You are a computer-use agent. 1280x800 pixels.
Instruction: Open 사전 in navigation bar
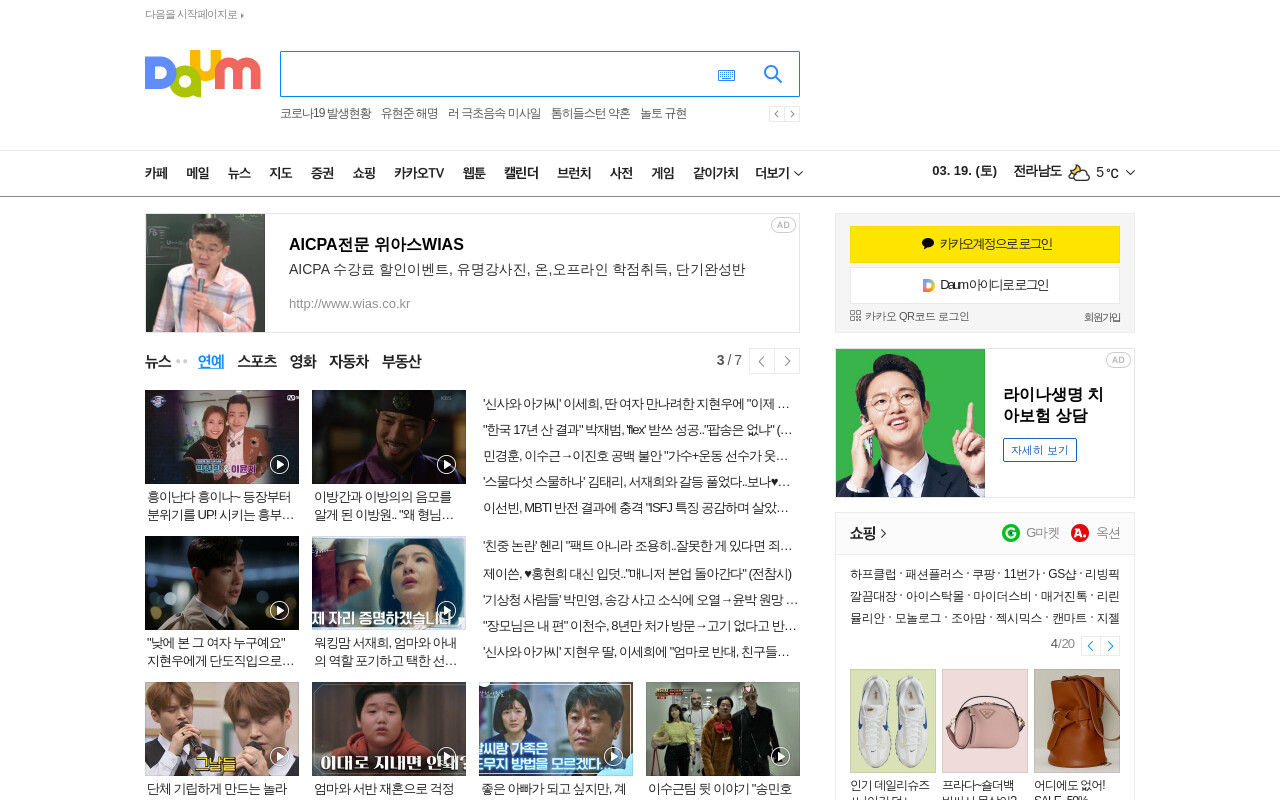coord(621,173)
